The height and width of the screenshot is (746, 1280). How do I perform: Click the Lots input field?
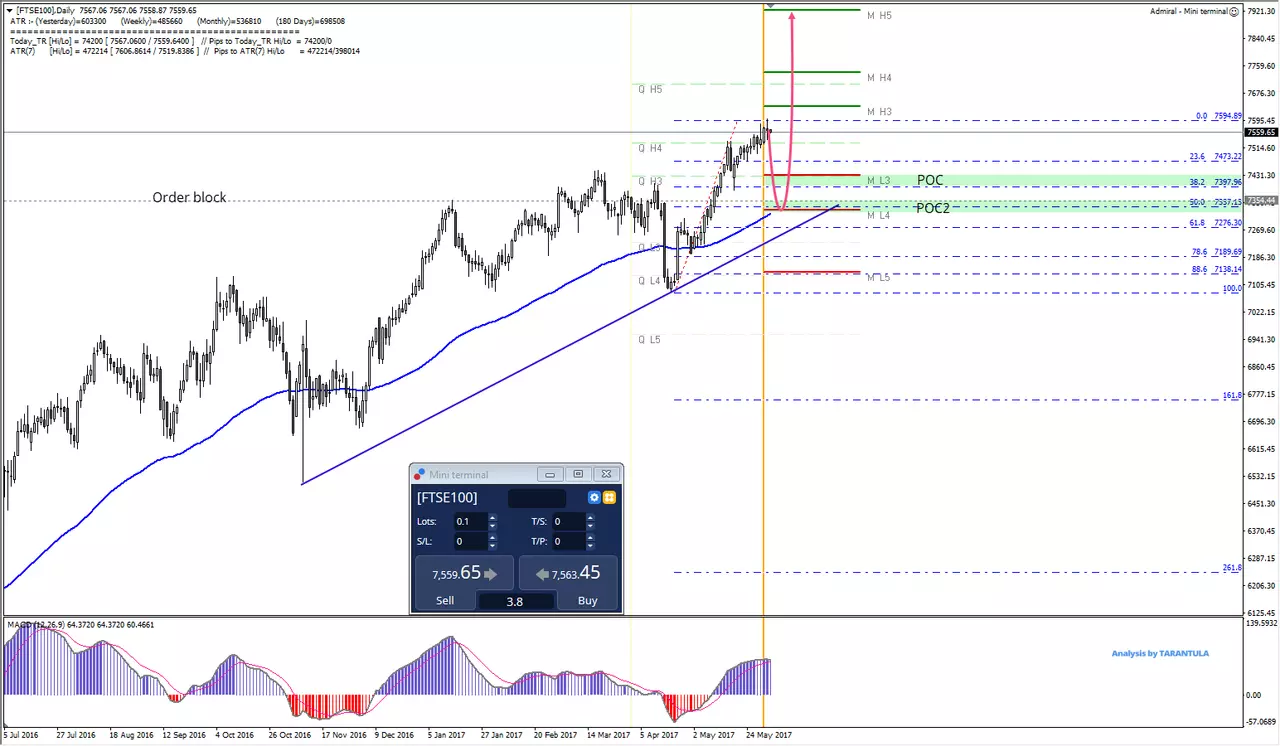coord(470,521)
